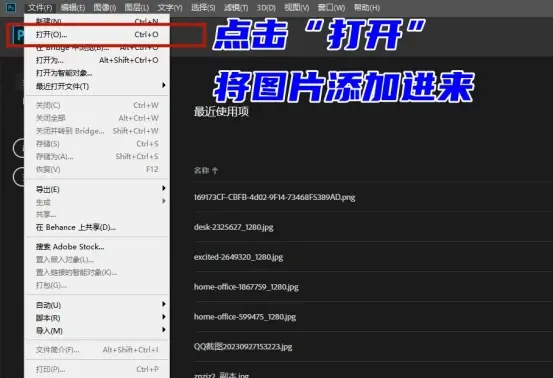Sort recent files by 名称 column header

tap(206, 171)
